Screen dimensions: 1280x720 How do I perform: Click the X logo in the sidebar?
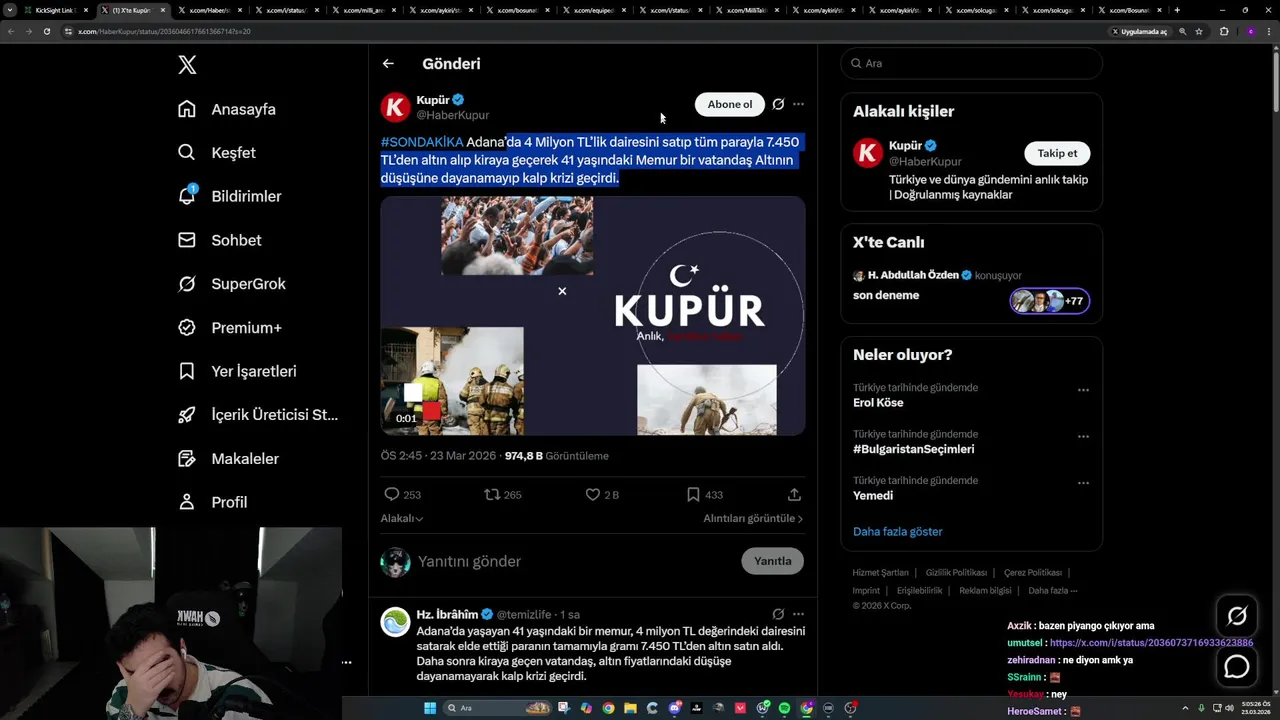pos(187,65)
